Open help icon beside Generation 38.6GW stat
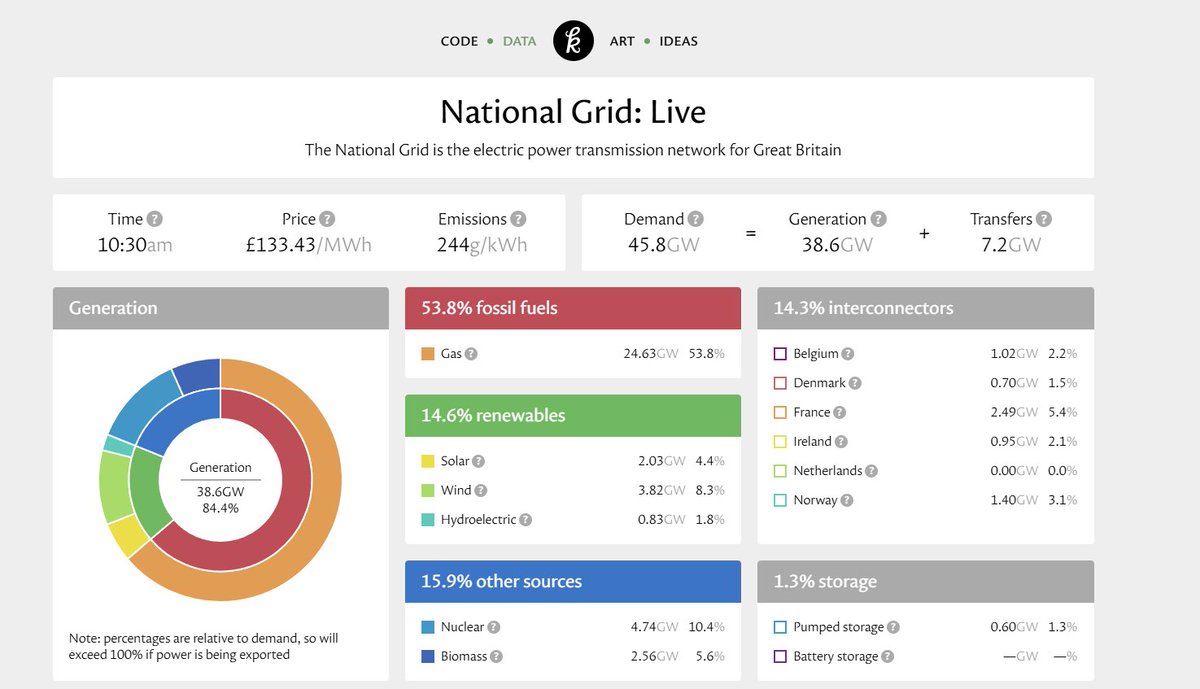Screen dimensions: 1200x689 coord(878,219)
